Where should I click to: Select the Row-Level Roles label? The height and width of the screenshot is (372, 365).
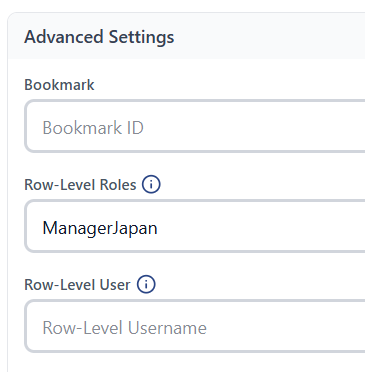80,185
